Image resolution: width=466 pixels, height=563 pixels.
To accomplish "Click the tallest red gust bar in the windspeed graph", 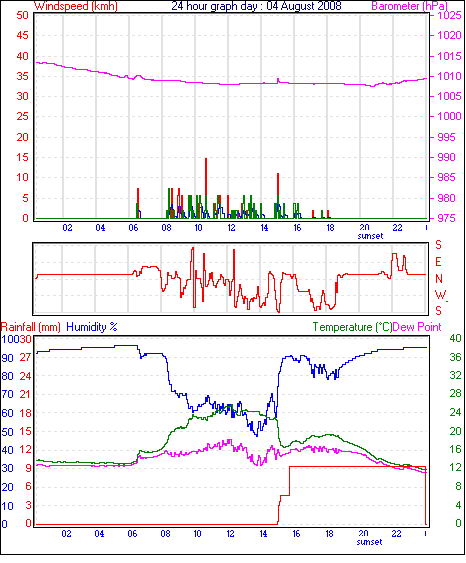I will (206, 177).
